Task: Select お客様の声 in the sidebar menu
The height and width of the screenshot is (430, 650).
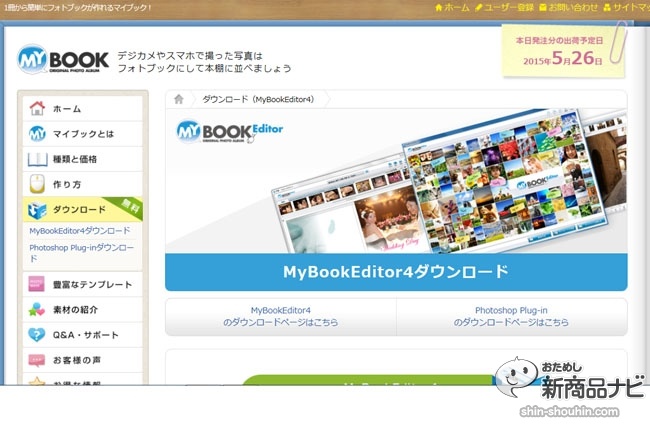Action: 82,360
